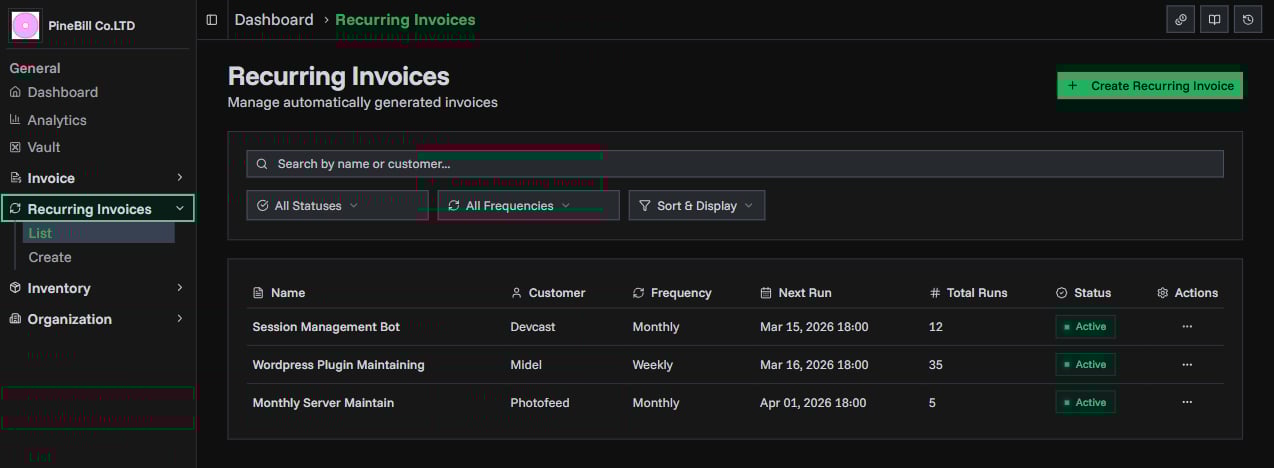Click the Wordpress Plugin Maintaining row name
The image size is (1274, 468).
(x=338, y=365)
